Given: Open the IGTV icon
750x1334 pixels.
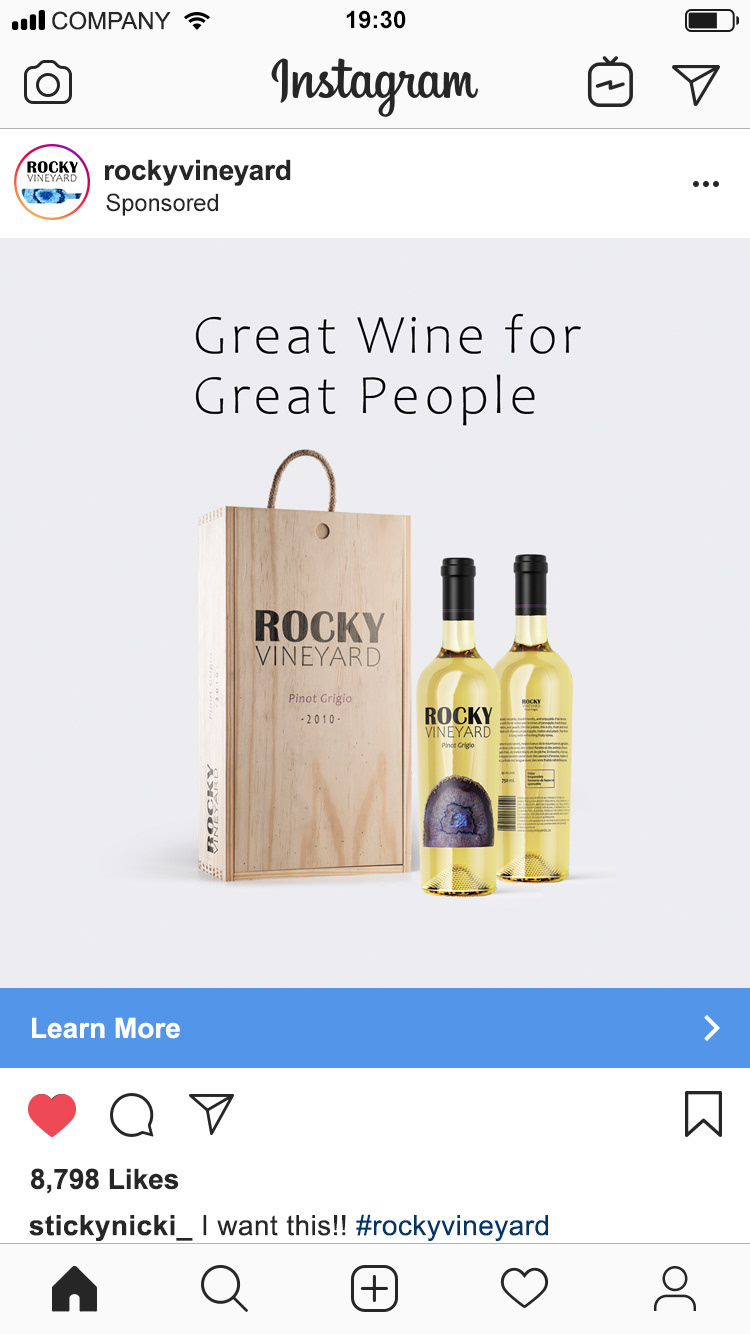Looking at the screenshot, I should point(610,83).
